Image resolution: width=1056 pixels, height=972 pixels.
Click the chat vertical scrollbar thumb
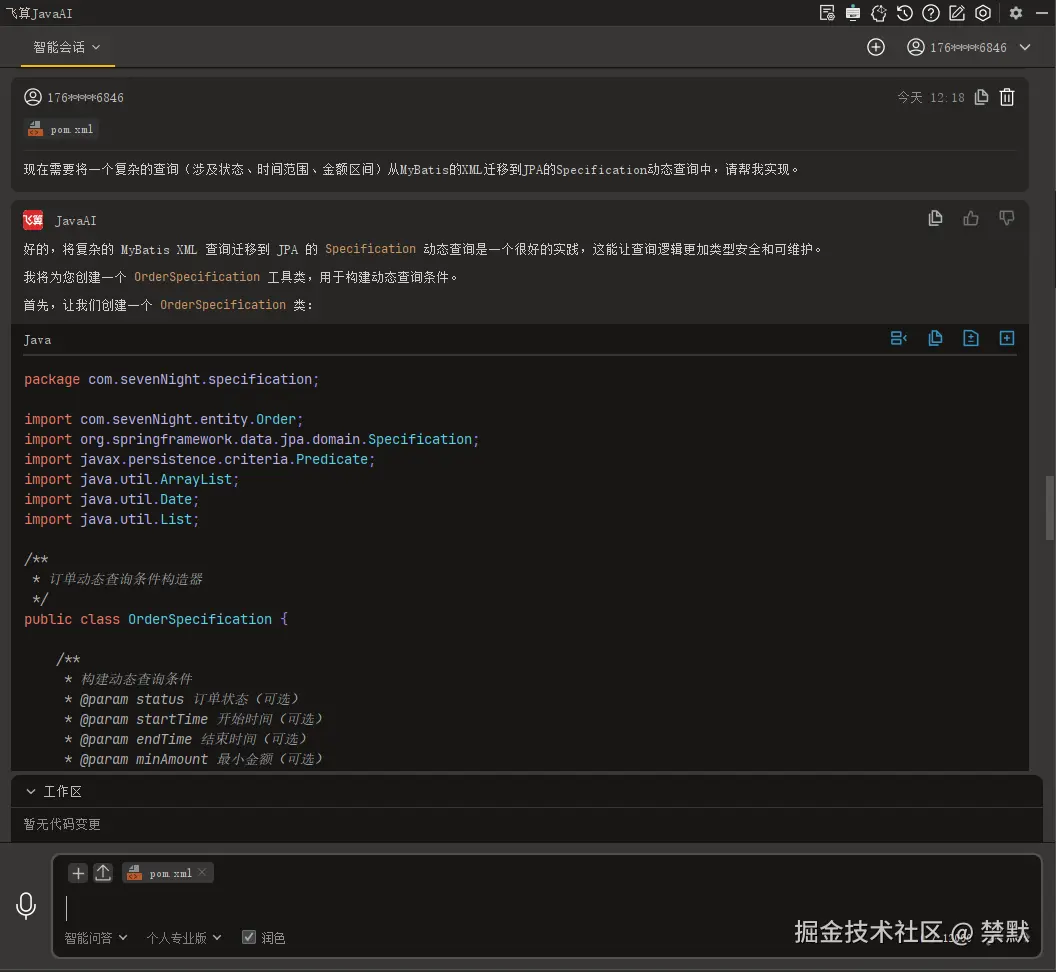(1049, 509)
